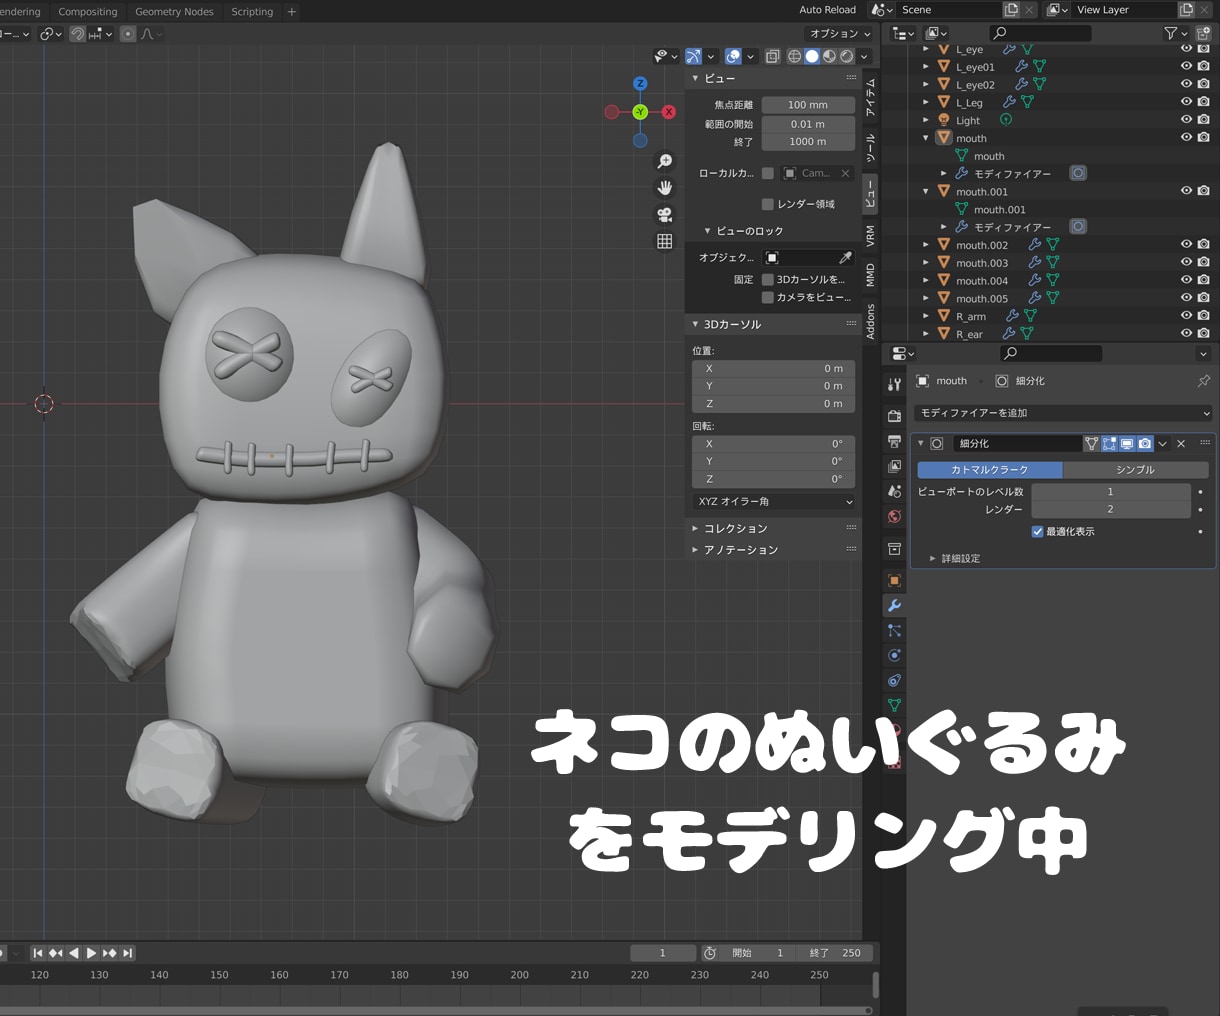
Task: Toggle the camera view icon
Action: pos(664,215)
